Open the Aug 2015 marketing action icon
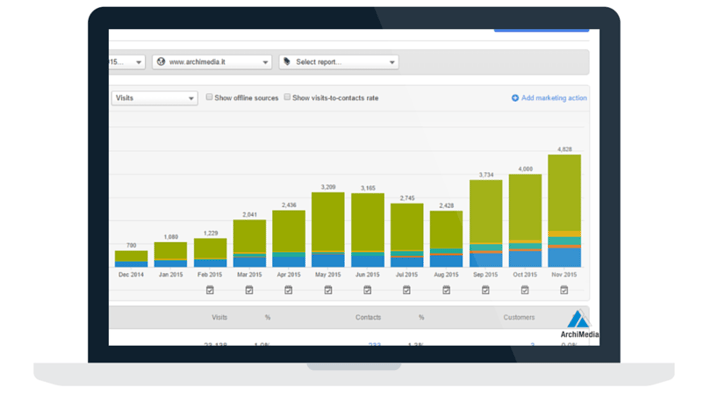 coord(446,290)
